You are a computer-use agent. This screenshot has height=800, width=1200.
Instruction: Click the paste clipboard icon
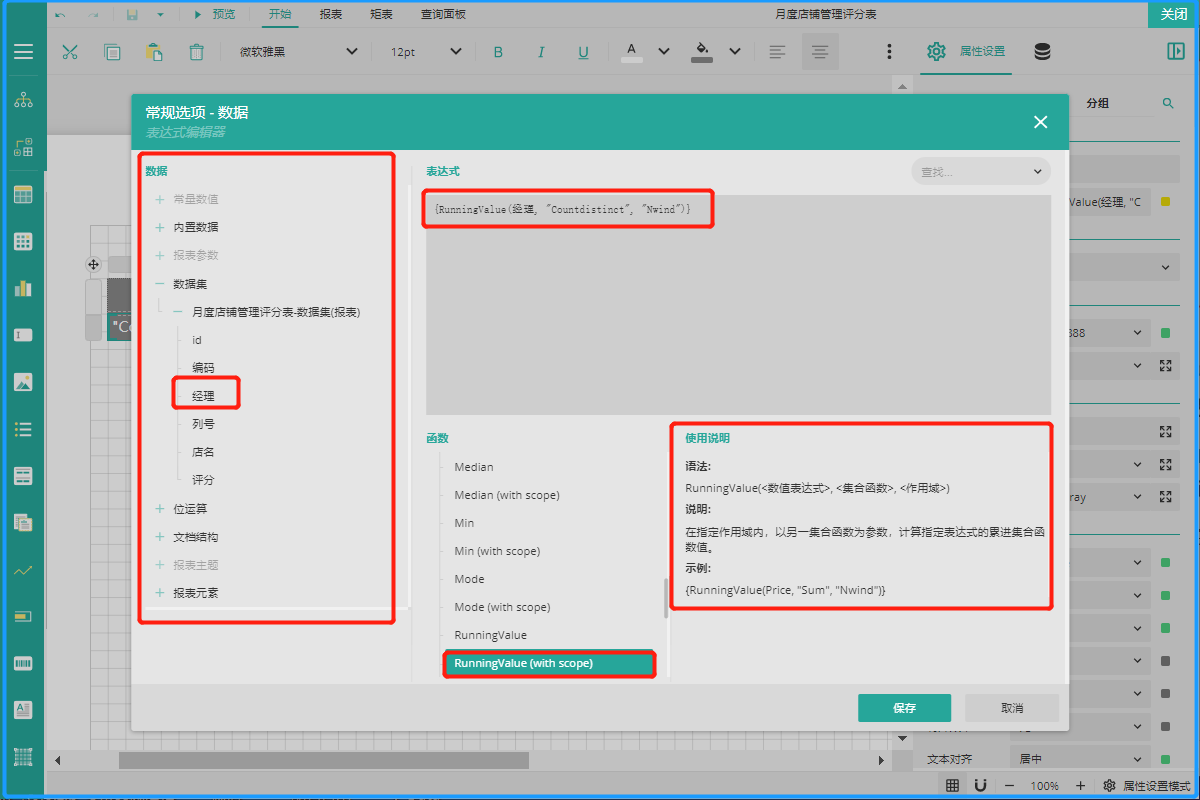[154, 52]
